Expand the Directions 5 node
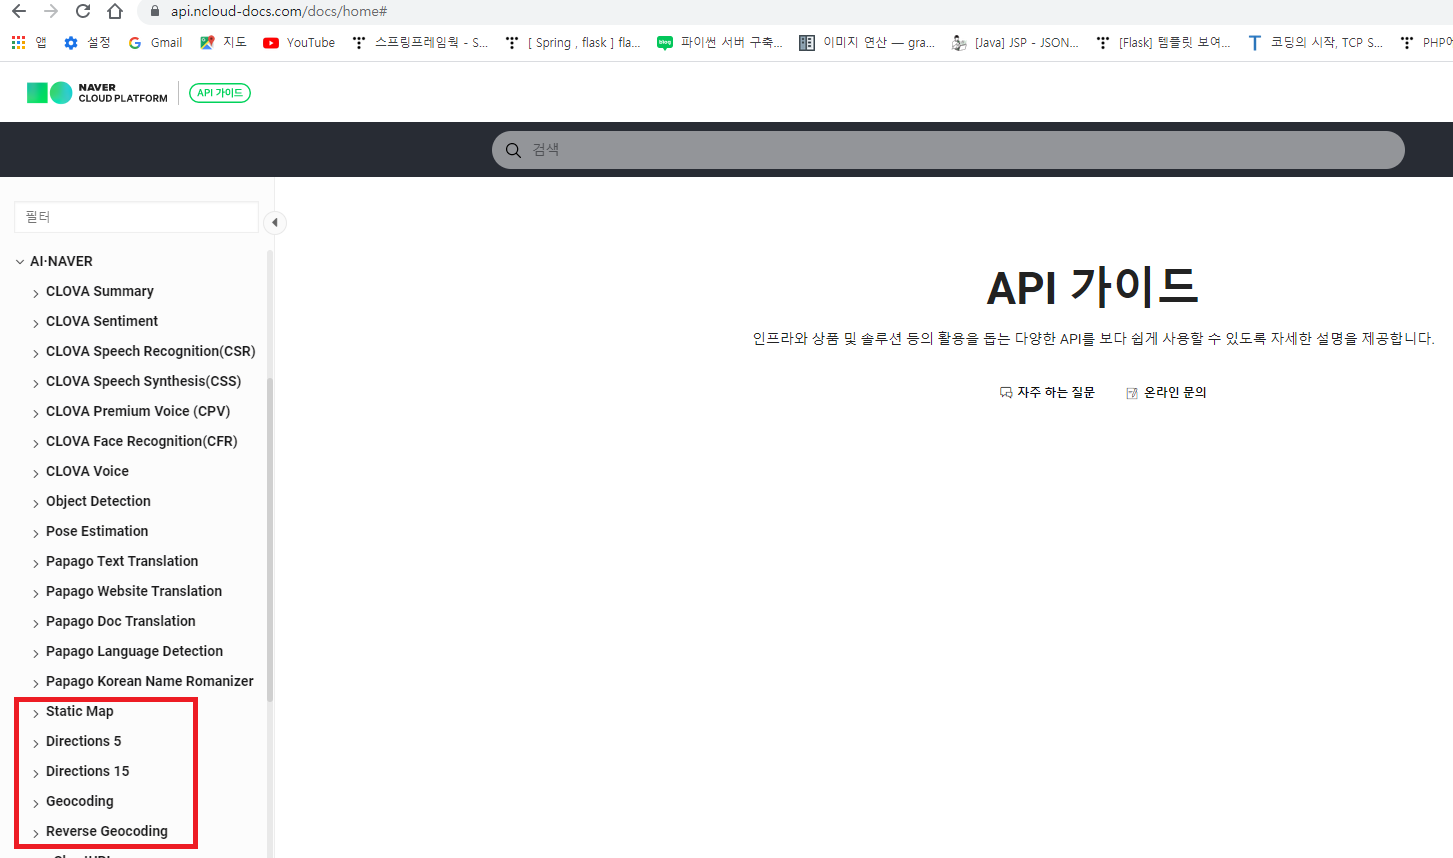 36,743
